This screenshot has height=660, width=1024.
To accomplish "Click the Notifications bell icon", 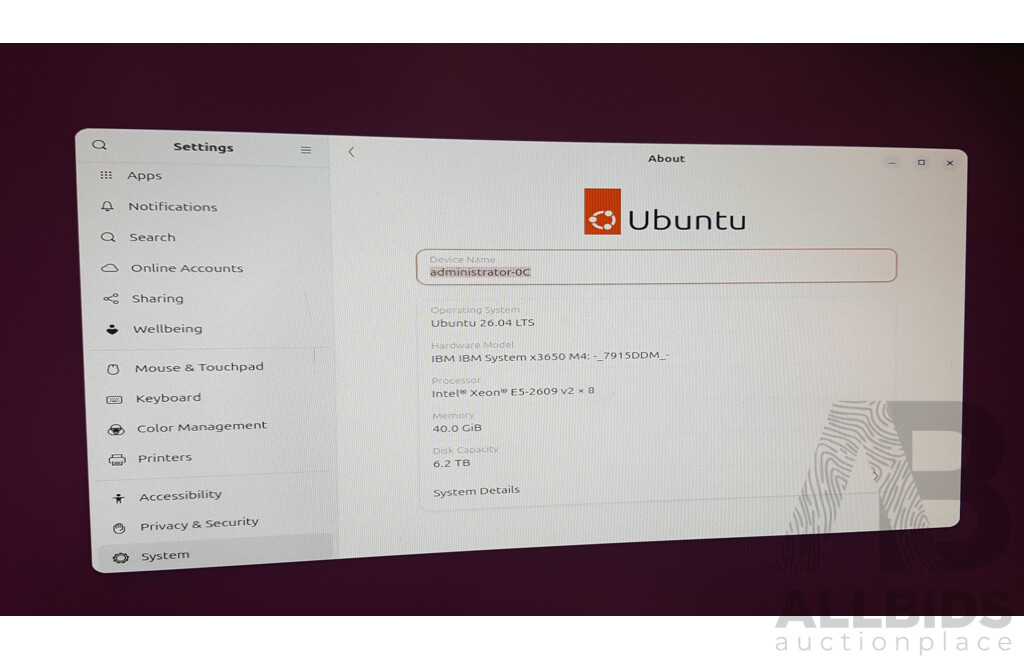I will (x=107, y=206).
